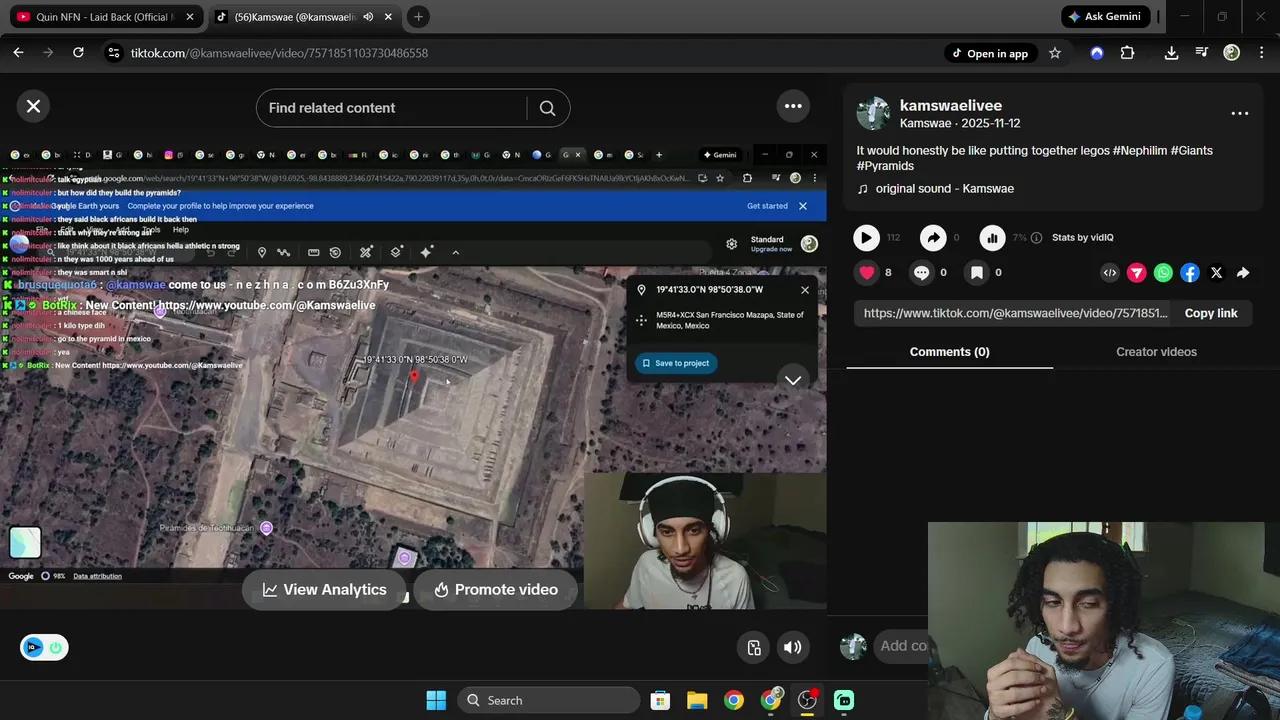Open the #Giants hashtag
This screenshot has width=1280, height=720.
point(1192,150)
